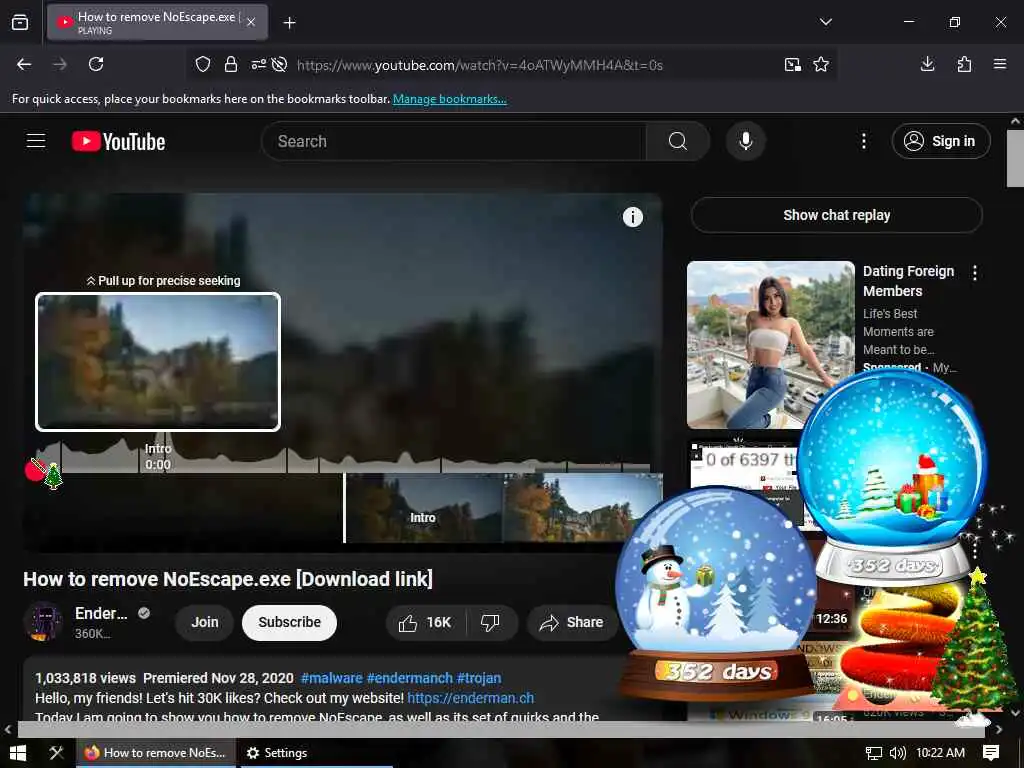Open site permissions icon in address bar
1024x768 pixels.
[259, 64]
